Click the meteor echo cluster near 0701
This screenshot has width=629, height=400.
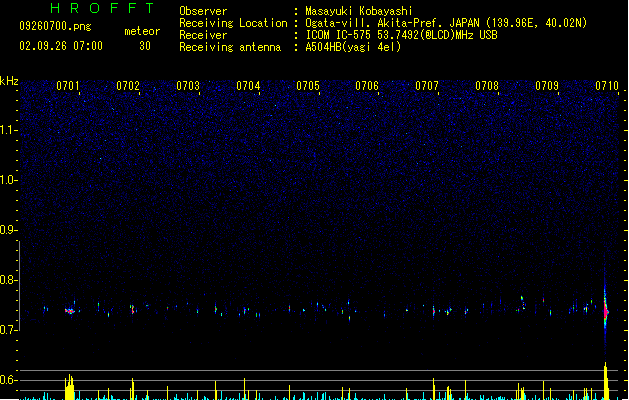pyautogui.click(x=70, y=311)
